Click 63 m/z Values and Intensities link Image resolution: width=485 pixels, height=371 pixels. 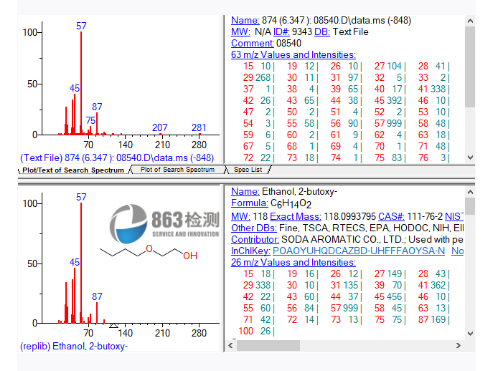click(293, 55)
